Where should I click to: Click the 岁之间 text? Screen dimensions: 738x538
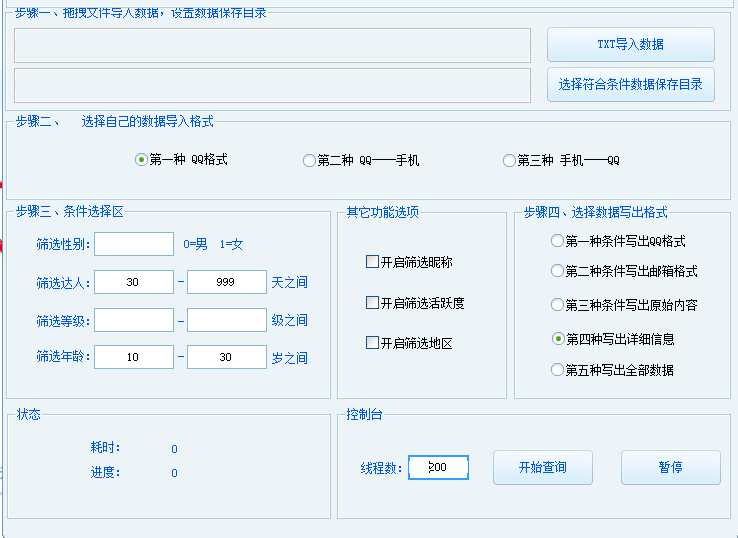point(289,358)
